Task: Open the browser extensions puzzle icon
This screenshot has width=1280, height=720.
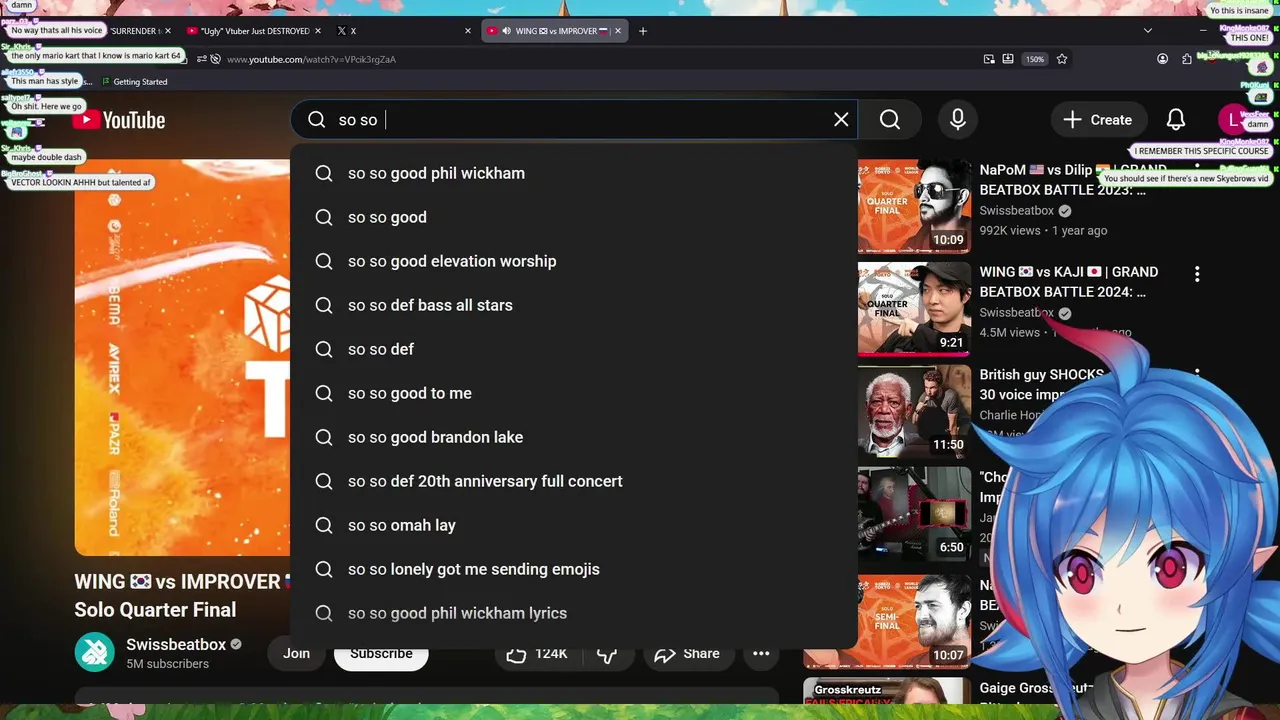Action: tap(1187, 59)
